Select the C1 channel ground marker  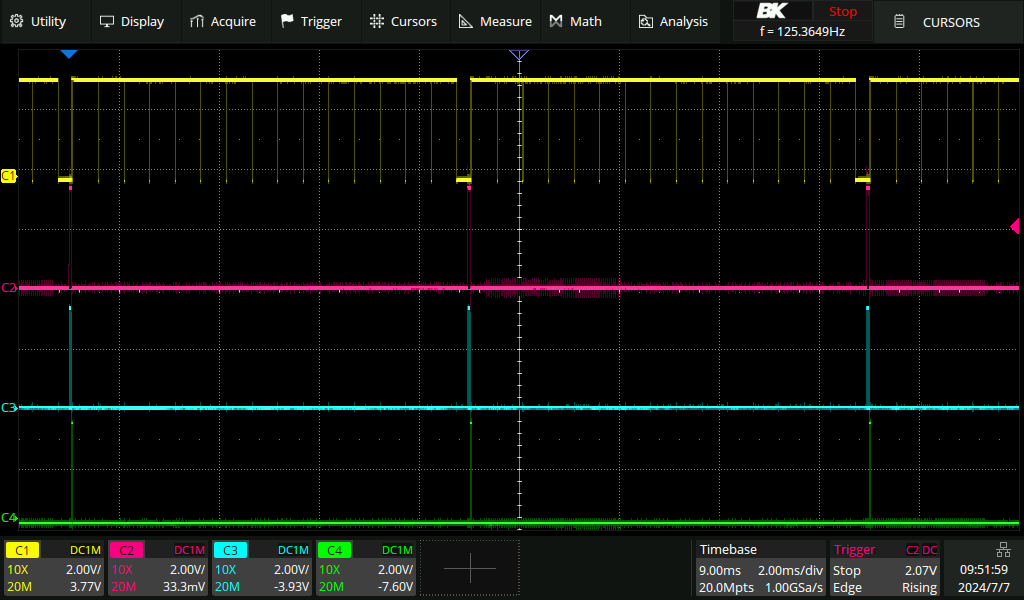(x=8, y=176)
